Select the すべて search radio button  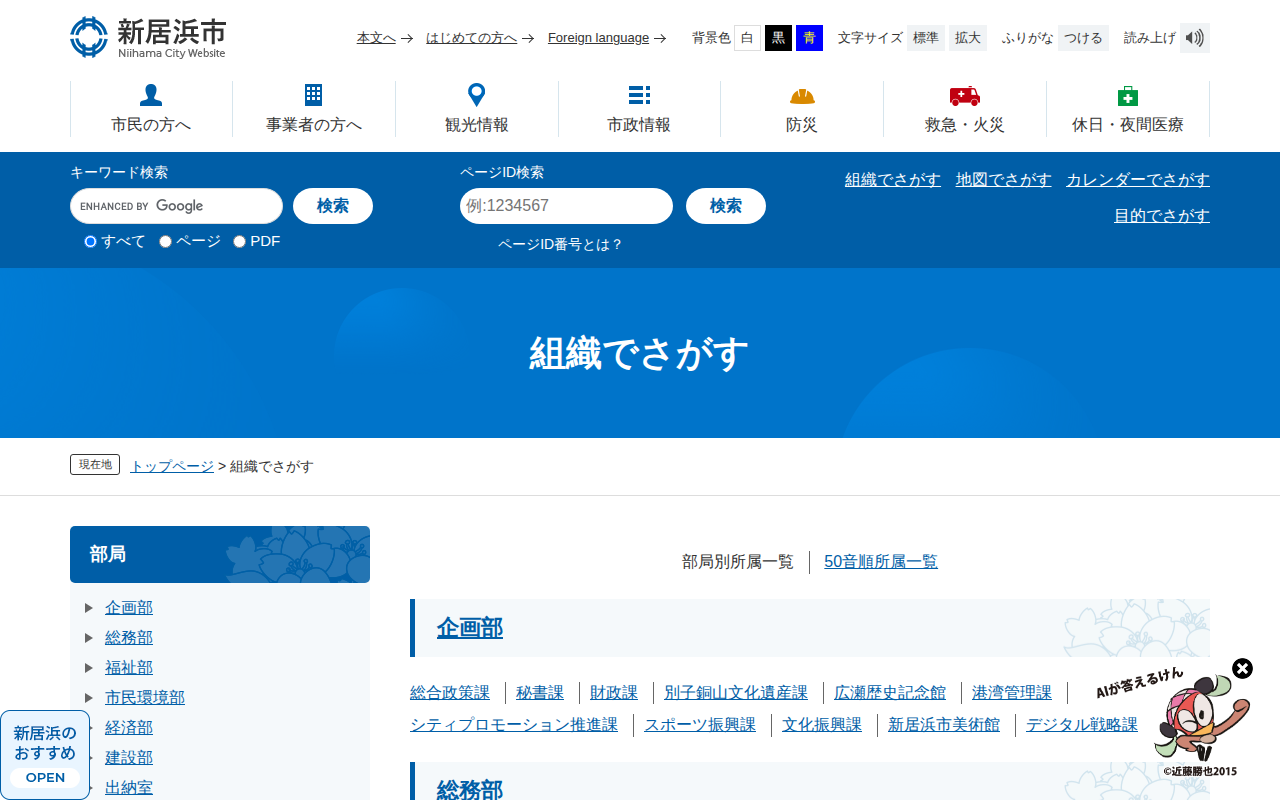coord(89,241)
